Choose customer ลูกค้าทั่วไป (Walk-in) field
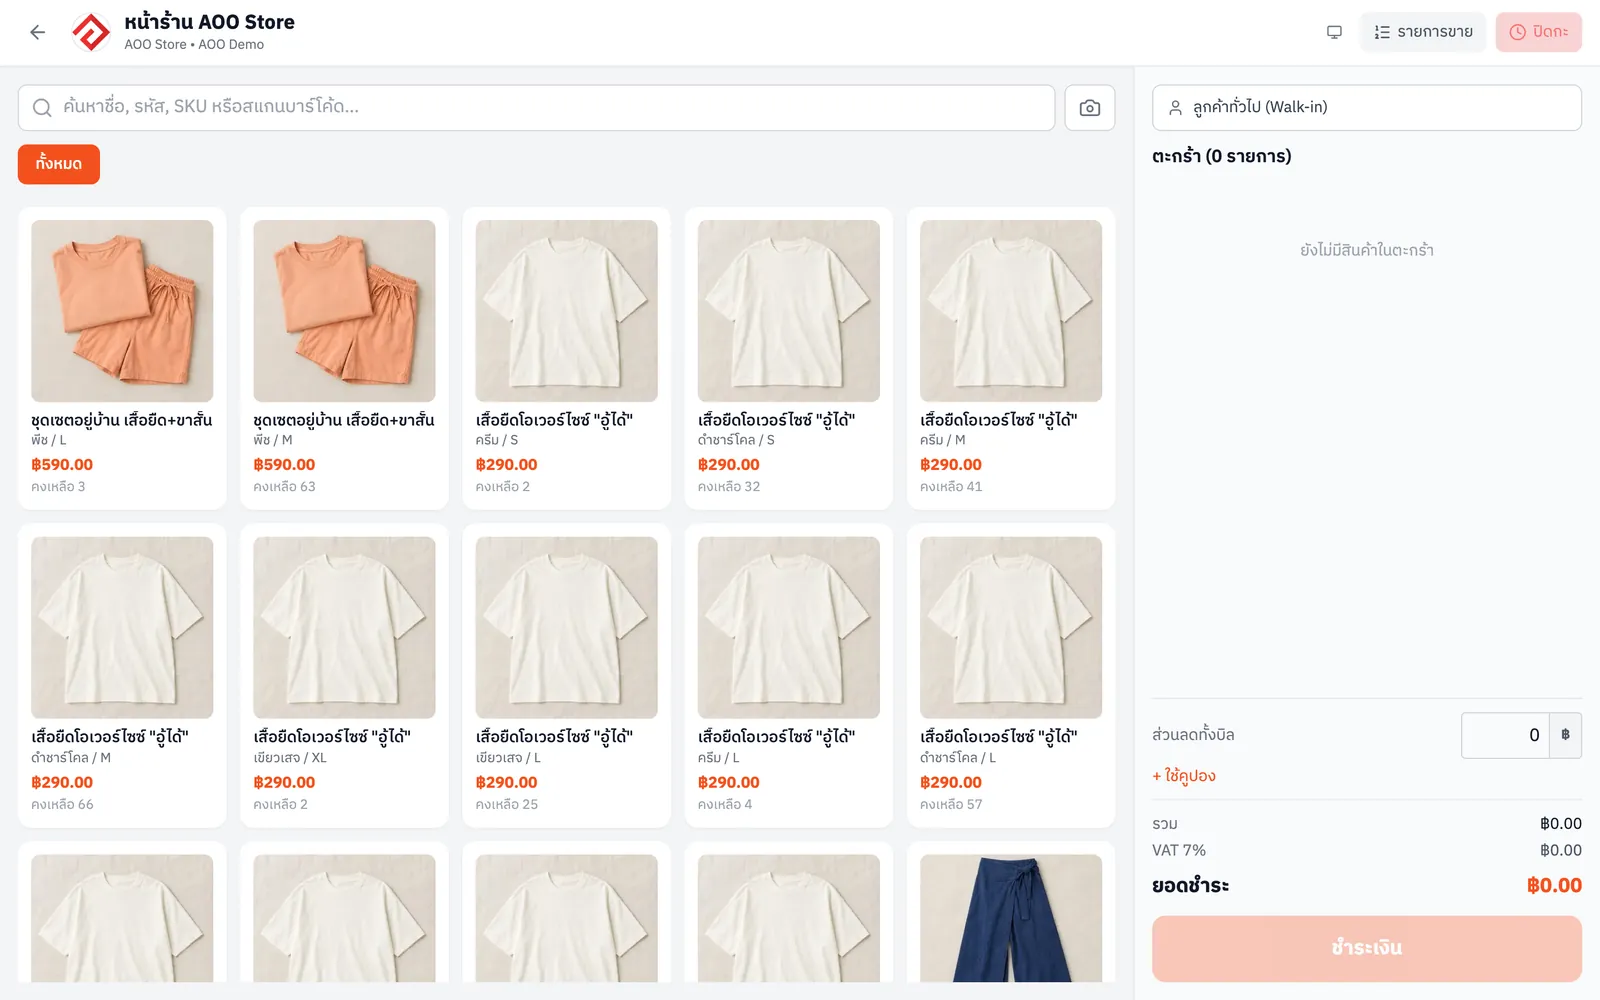The width and height of the screenshot is (1600, 1000). tap(1366, 107)
